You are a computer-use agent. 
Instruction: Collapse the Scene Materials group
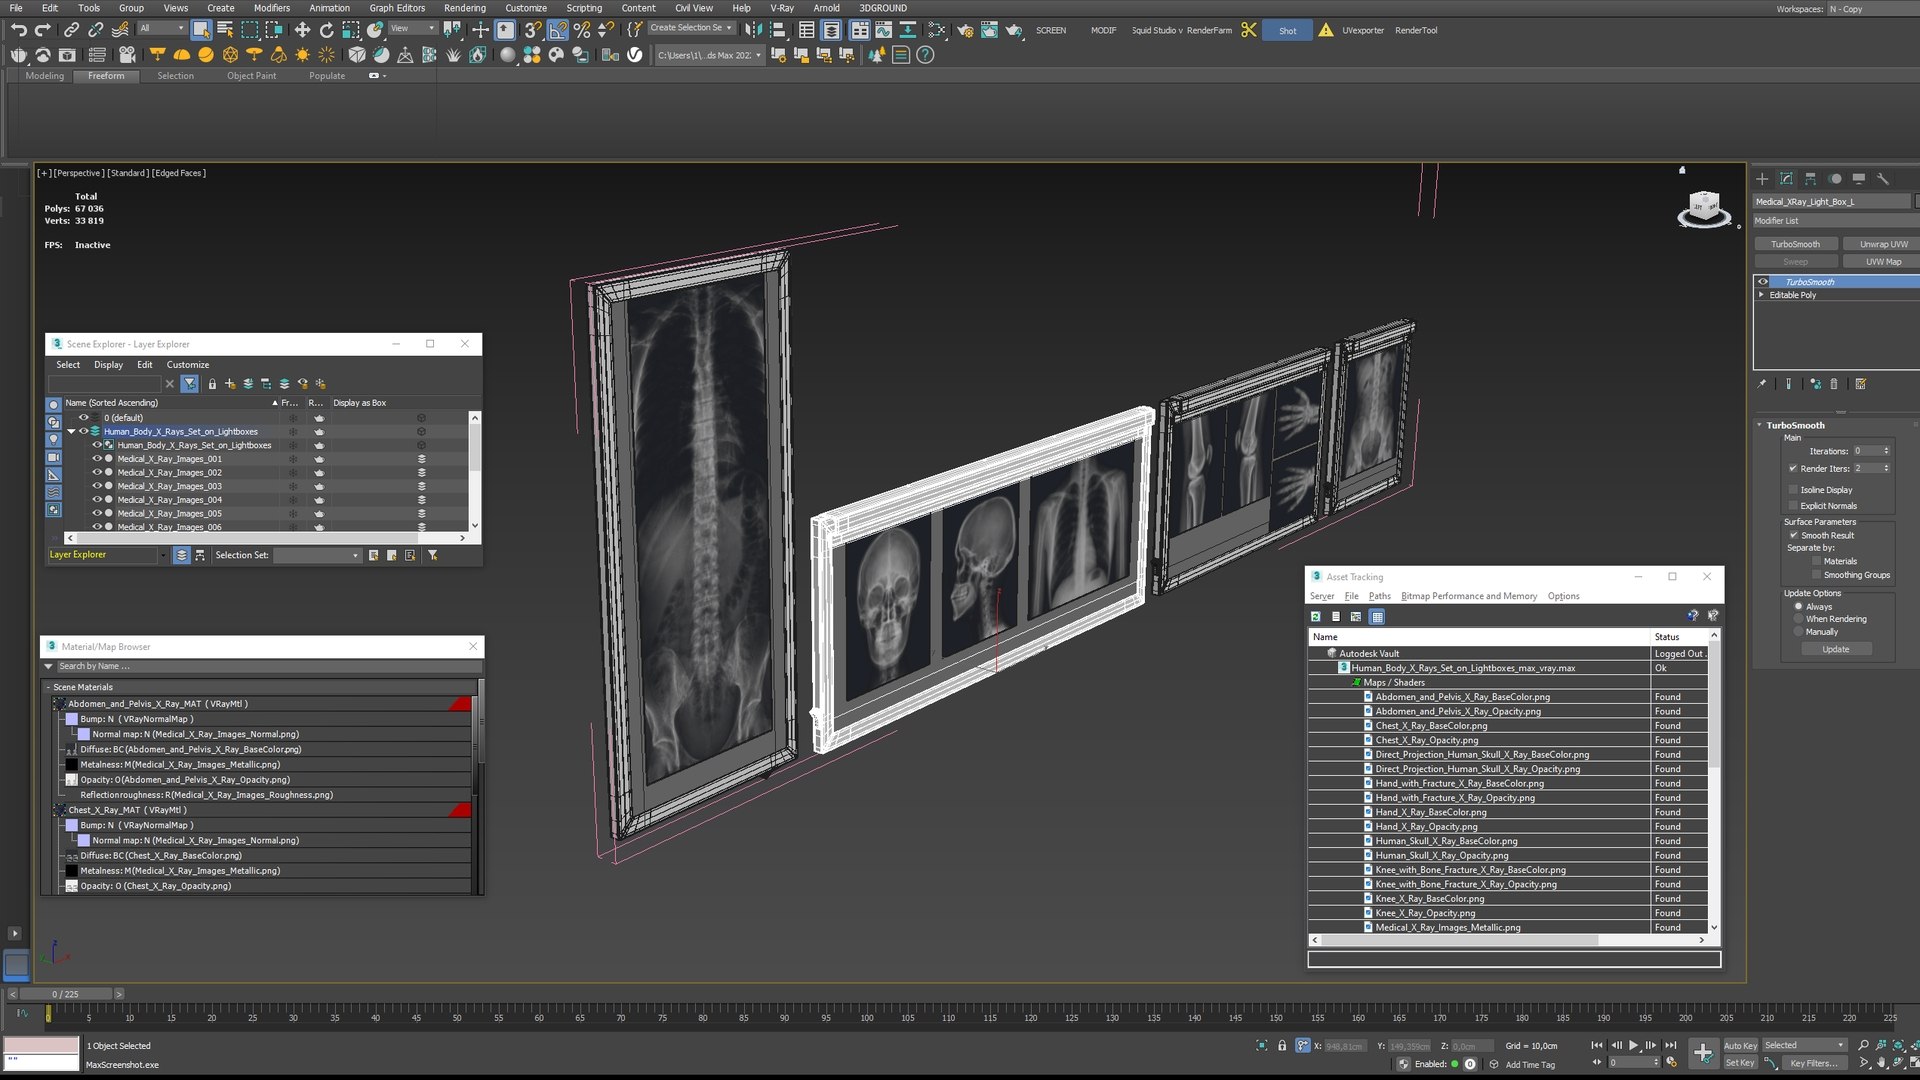pyautogui.click(x=47, y=688)
